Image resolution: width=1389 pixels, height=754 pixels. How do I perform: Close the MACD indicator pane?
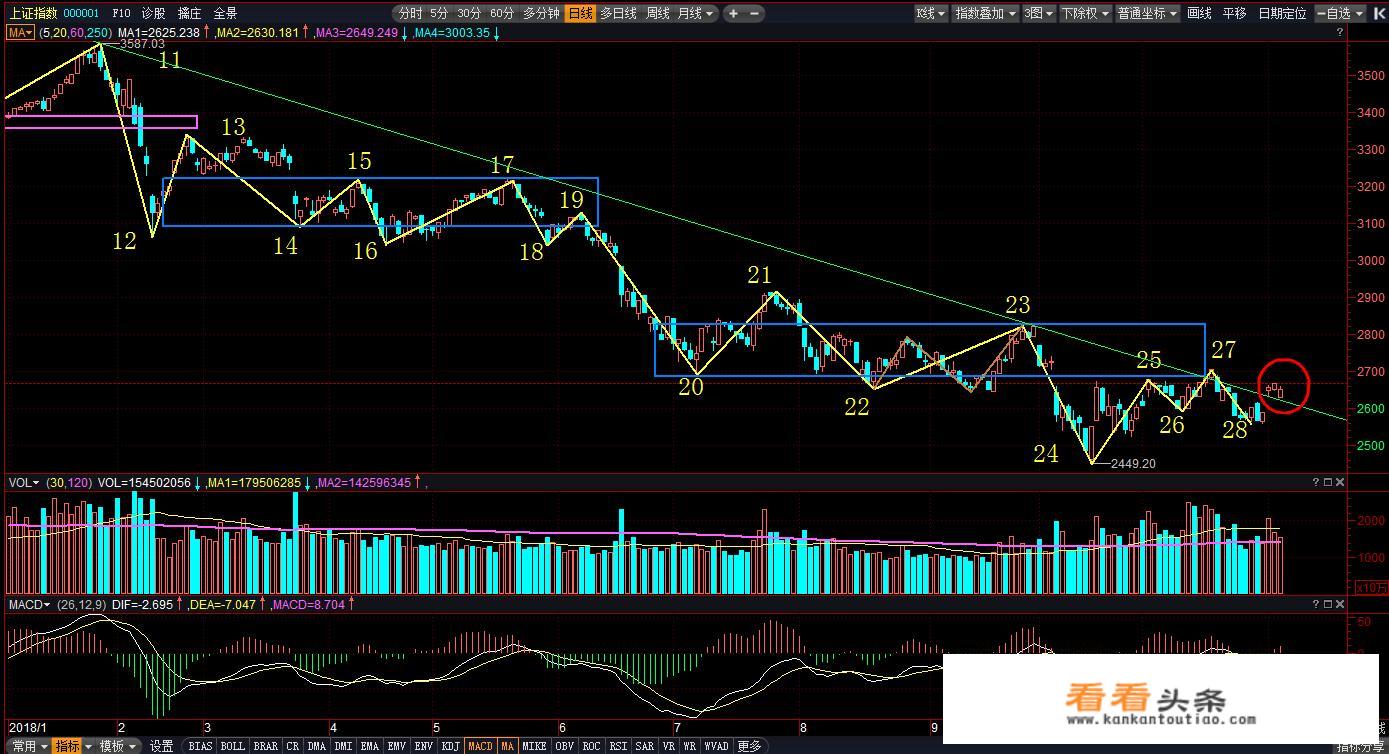pyautogui.click(x=1340, y=604)
